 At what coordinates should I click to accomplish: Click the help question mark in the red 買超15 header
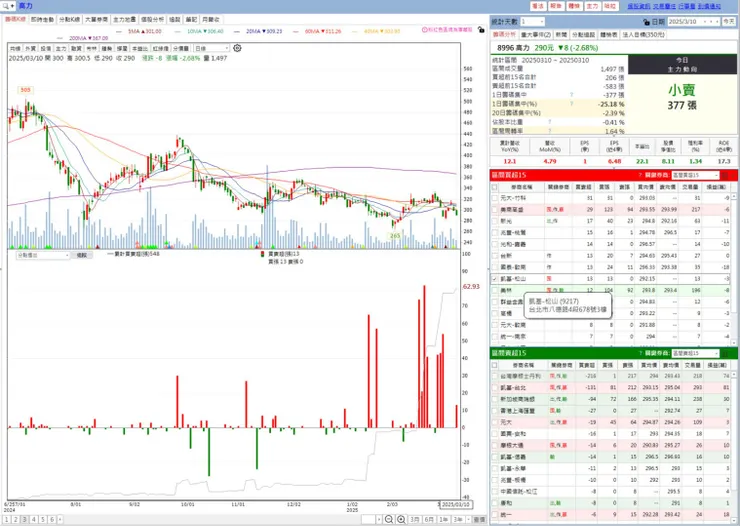640,175
